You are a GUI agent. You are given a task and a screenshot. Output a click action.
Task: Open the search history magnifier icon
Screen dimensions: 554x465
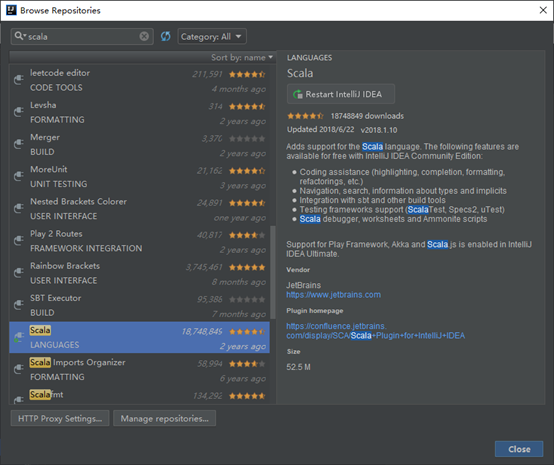coord(20,36)
